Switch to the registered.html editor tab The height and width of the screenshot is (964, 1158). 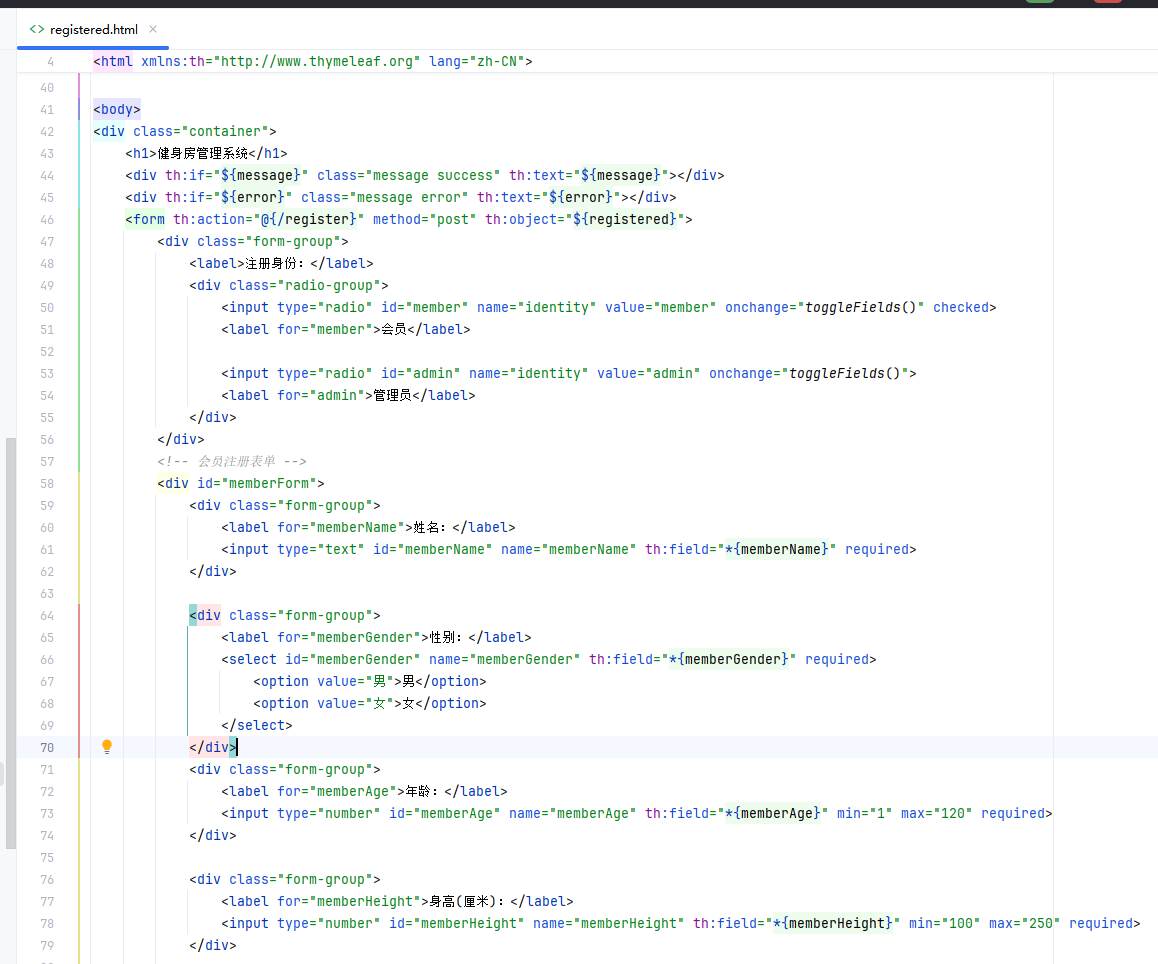[93, 30]
